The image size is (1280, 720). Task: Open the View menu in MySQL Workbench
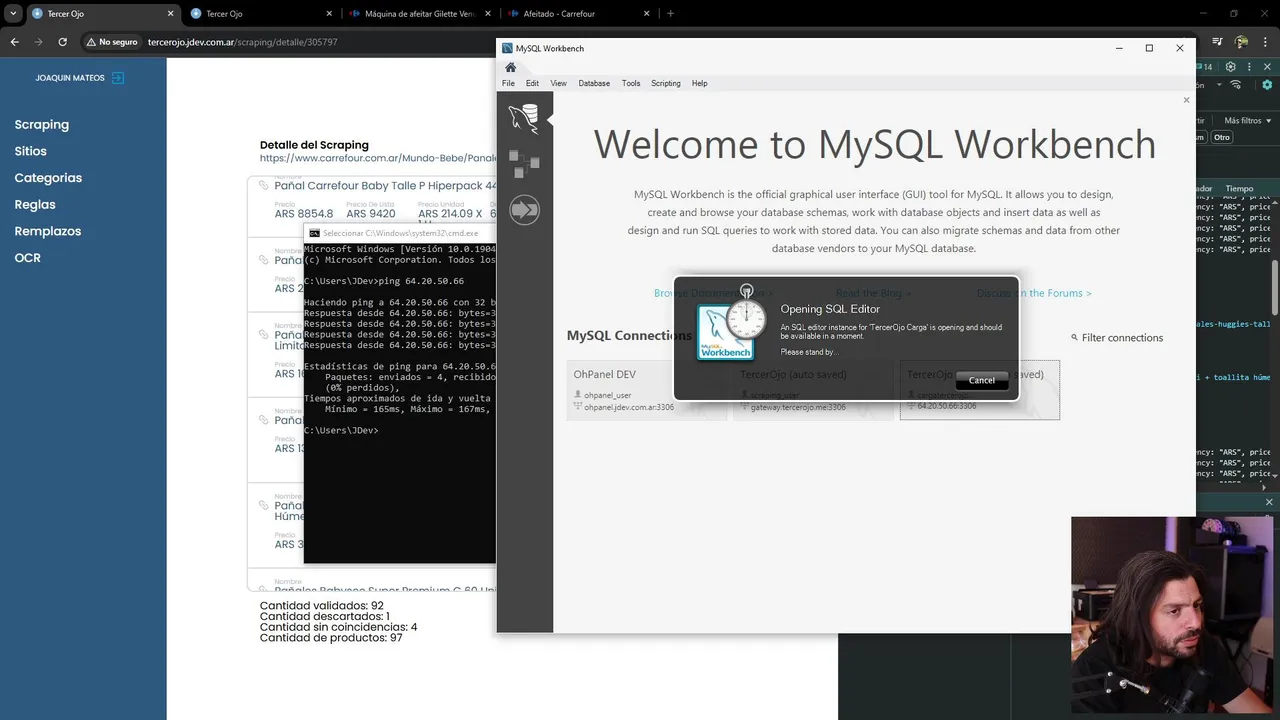[x=558, y=83]
